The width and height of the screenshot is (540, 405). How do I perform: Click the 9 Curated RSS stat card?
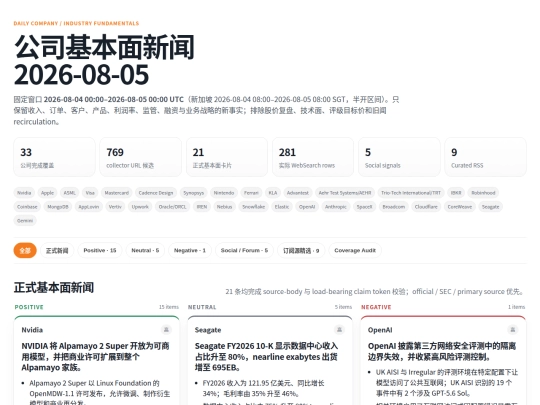point(486,157)
